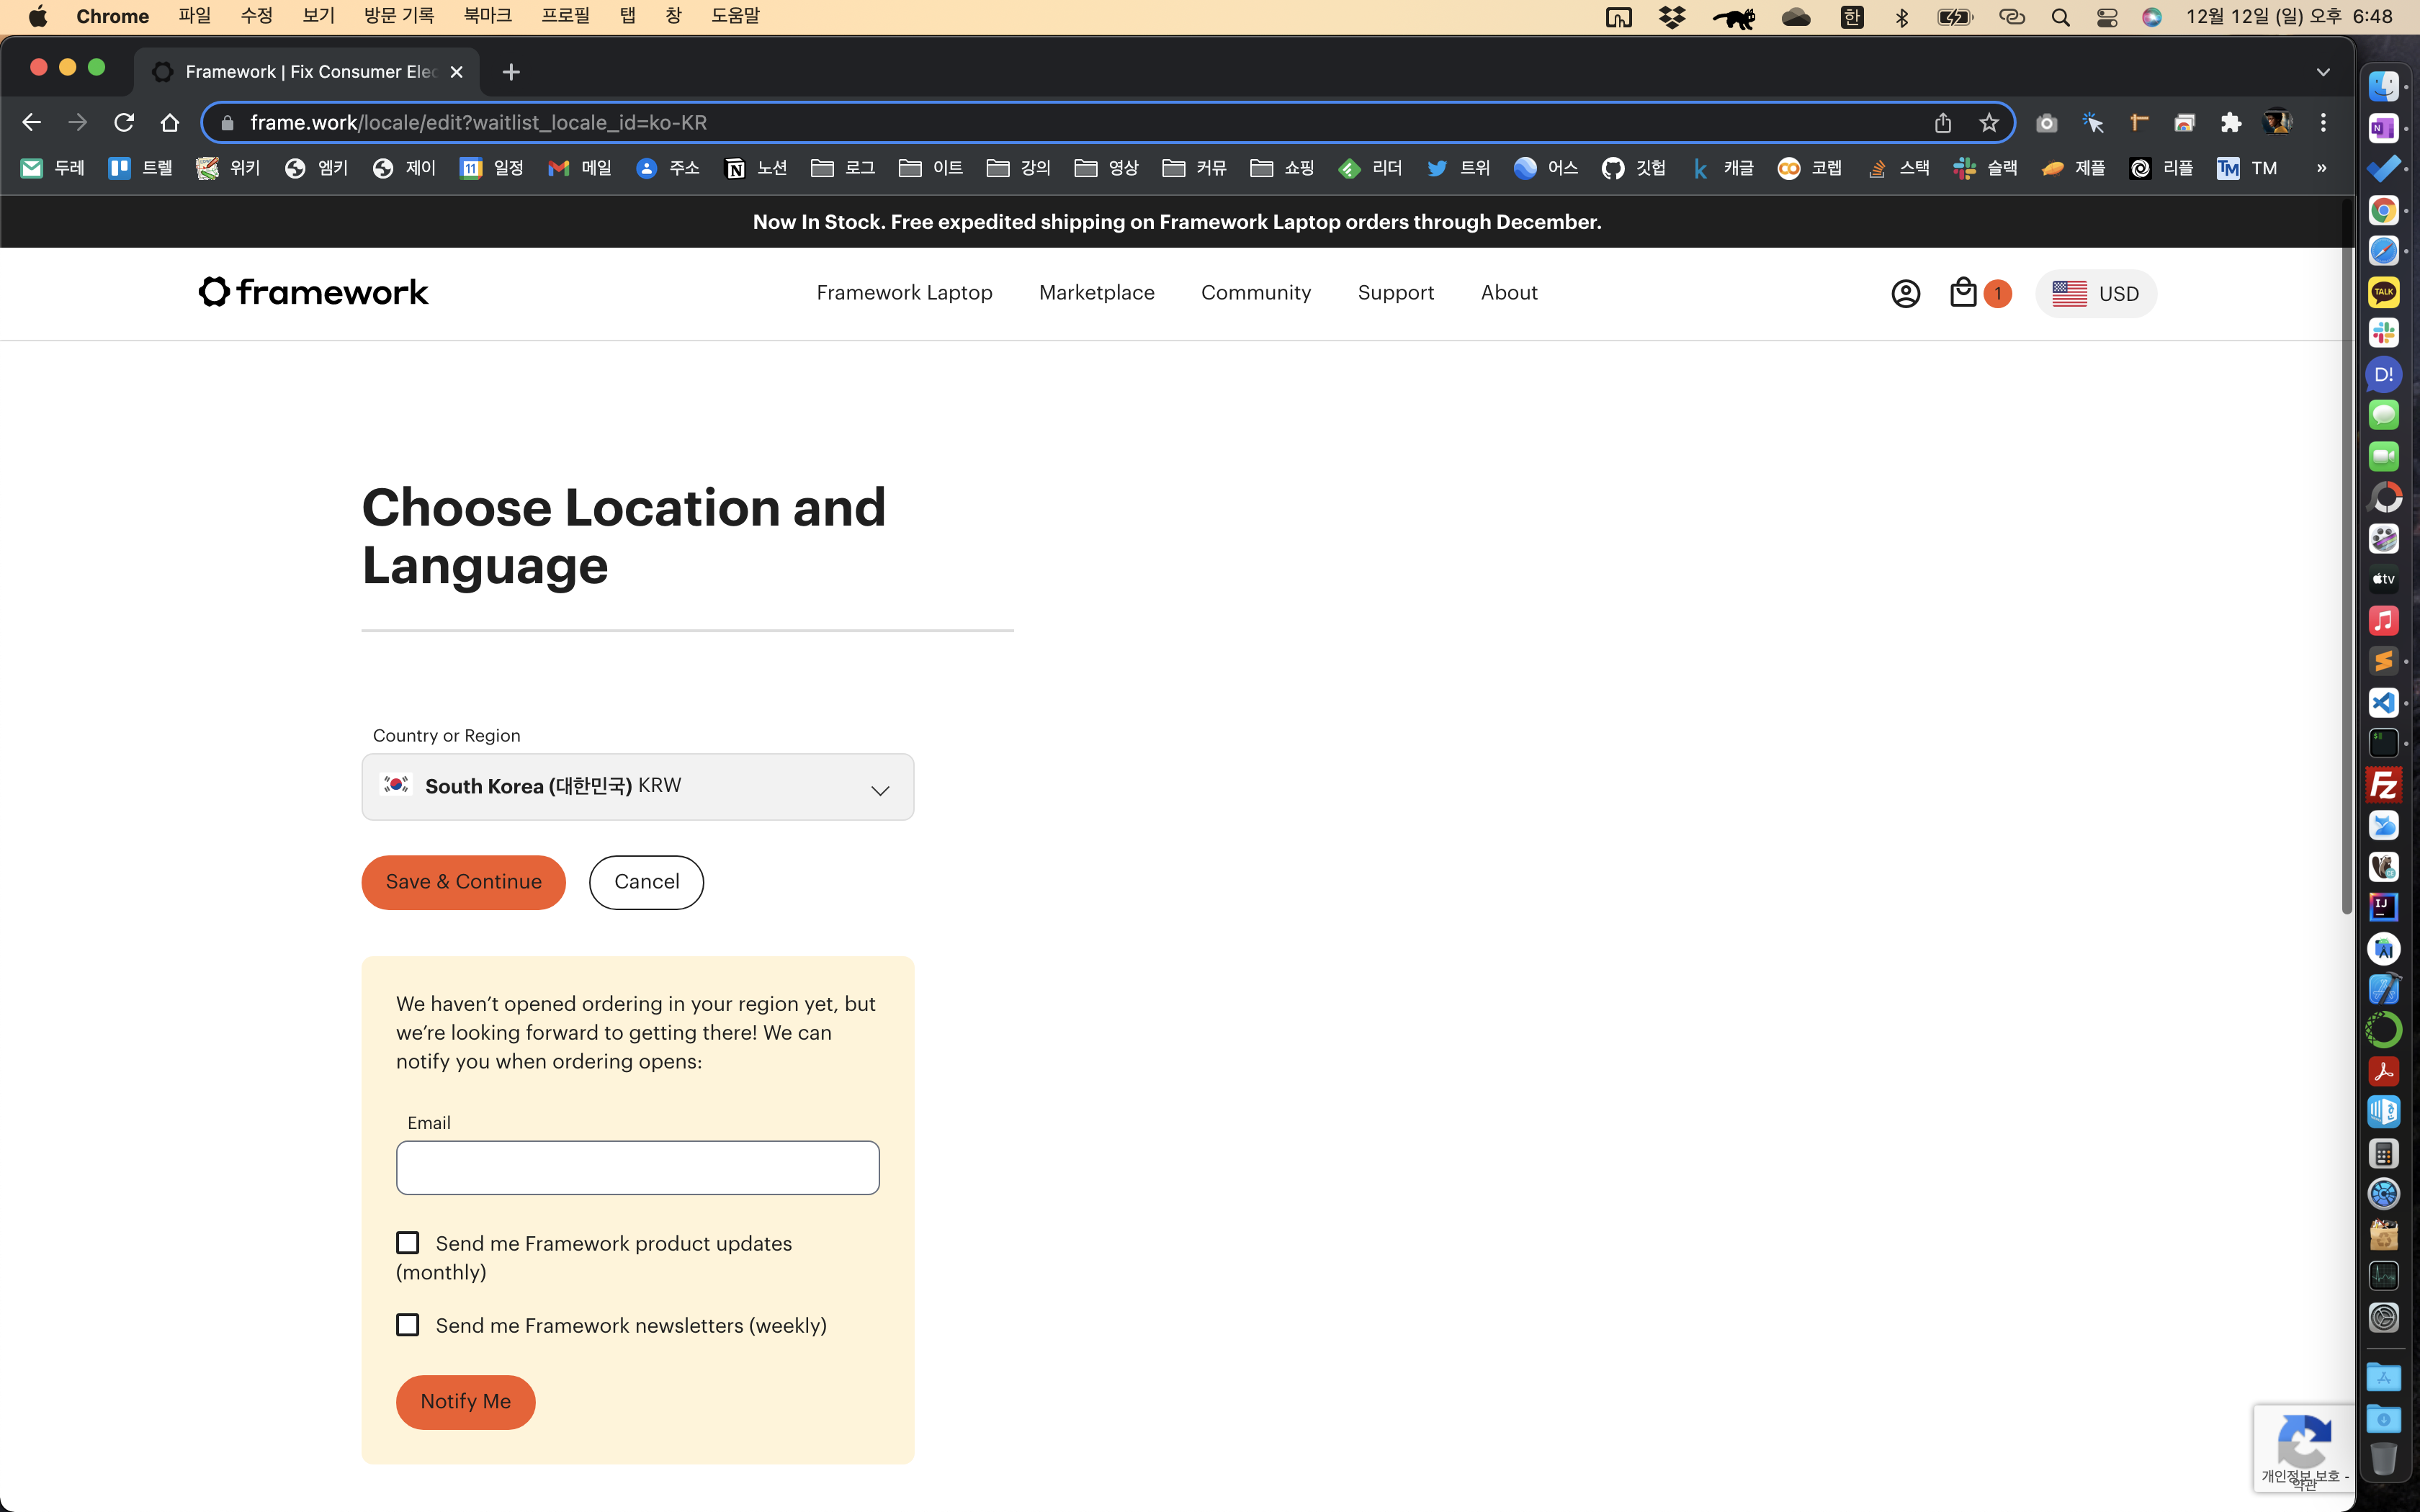
Task: Open the user account icon
Action: (x=1905, y=293)
